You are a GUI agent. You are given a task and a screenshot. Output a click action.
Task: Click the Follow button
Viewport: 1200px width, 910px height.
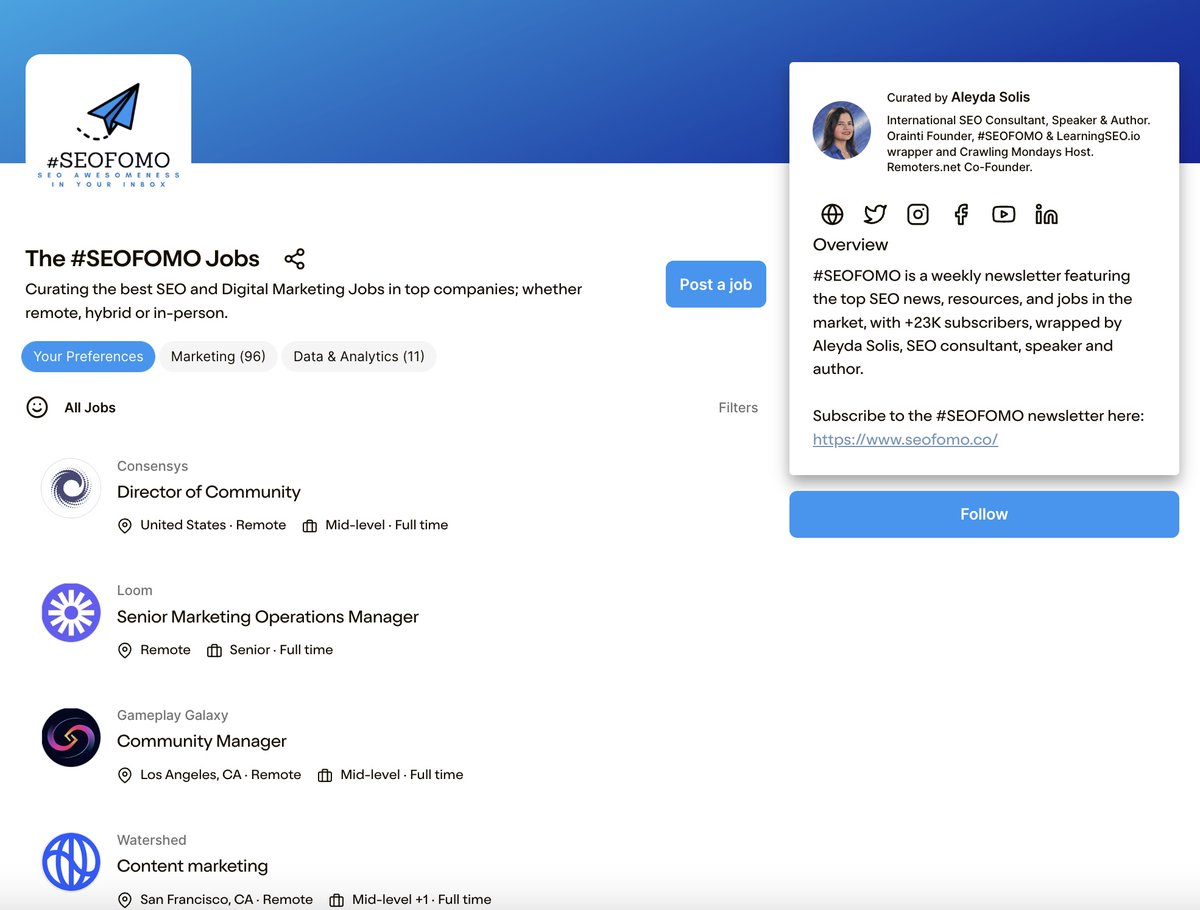984,514
